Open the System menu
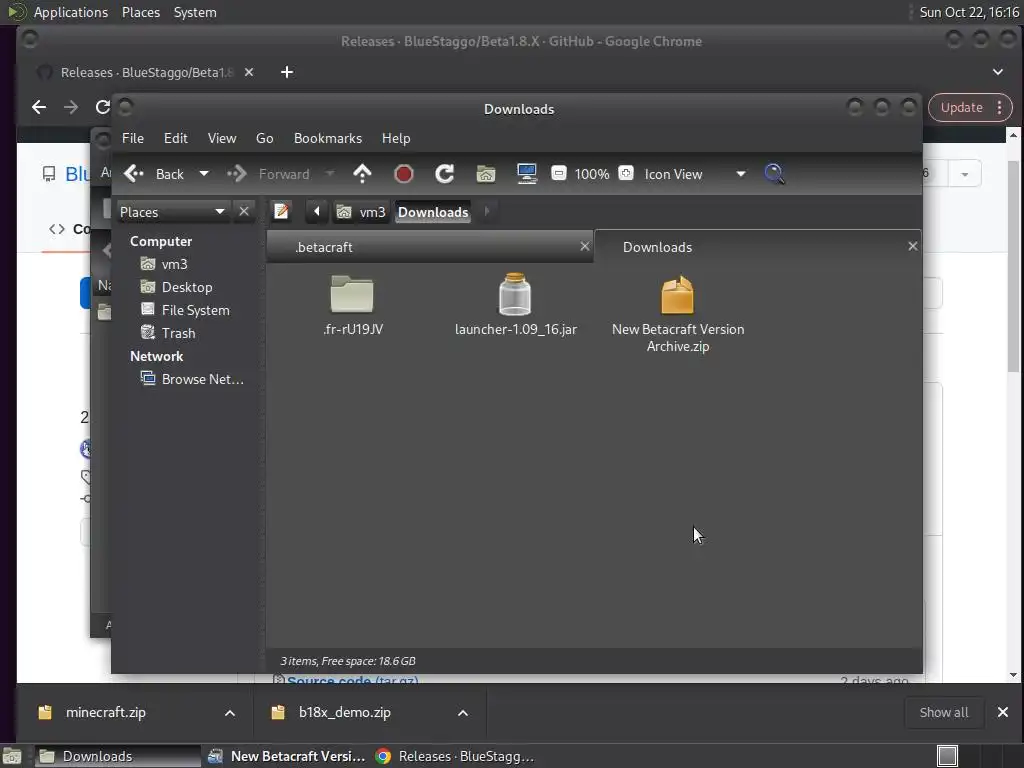This screenshot has height=768, width=1024. [195, 12]
